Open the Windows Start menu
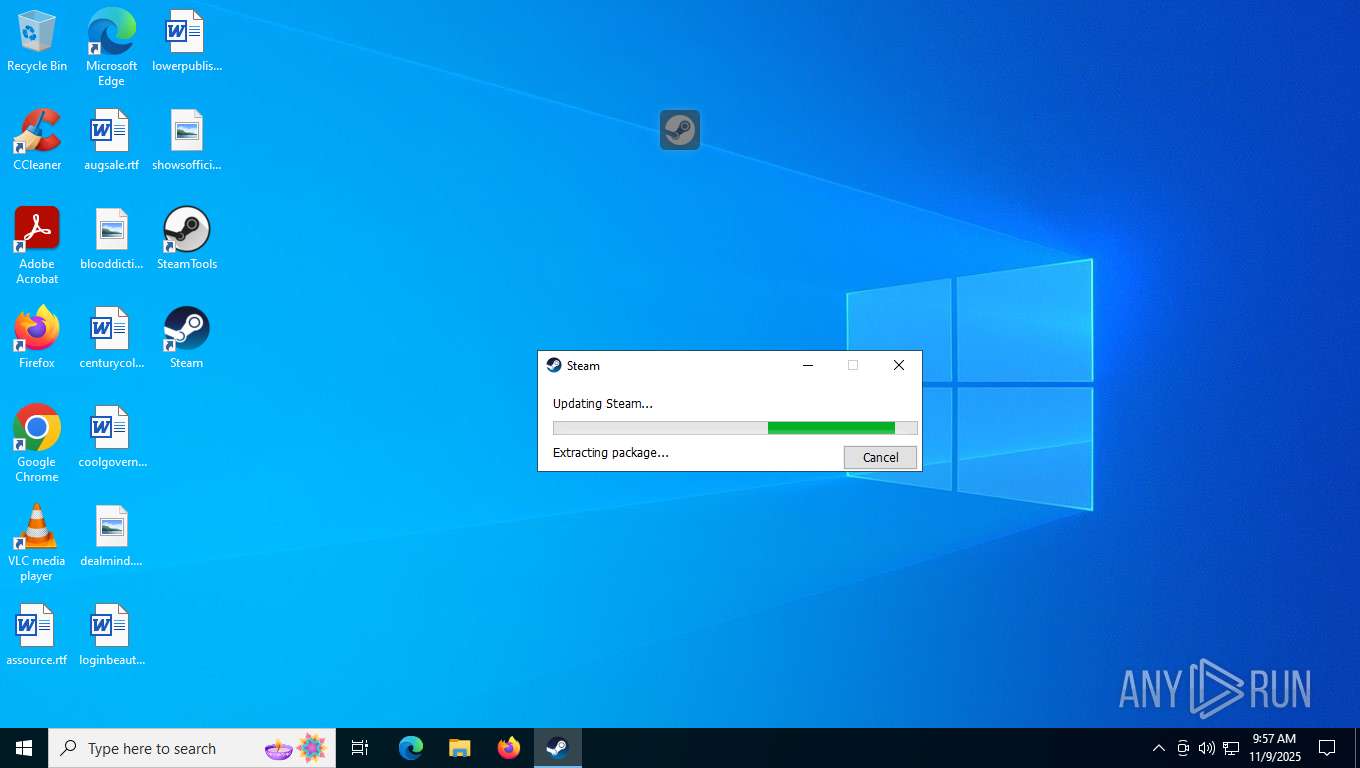 coord(24,748)
